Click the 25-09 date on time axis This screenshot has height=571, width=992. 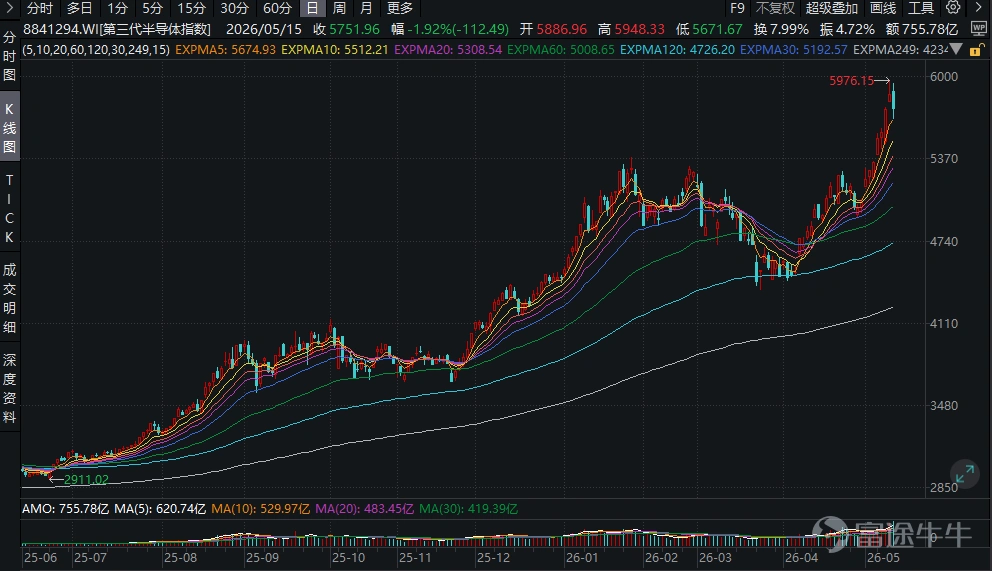(262, 558)
